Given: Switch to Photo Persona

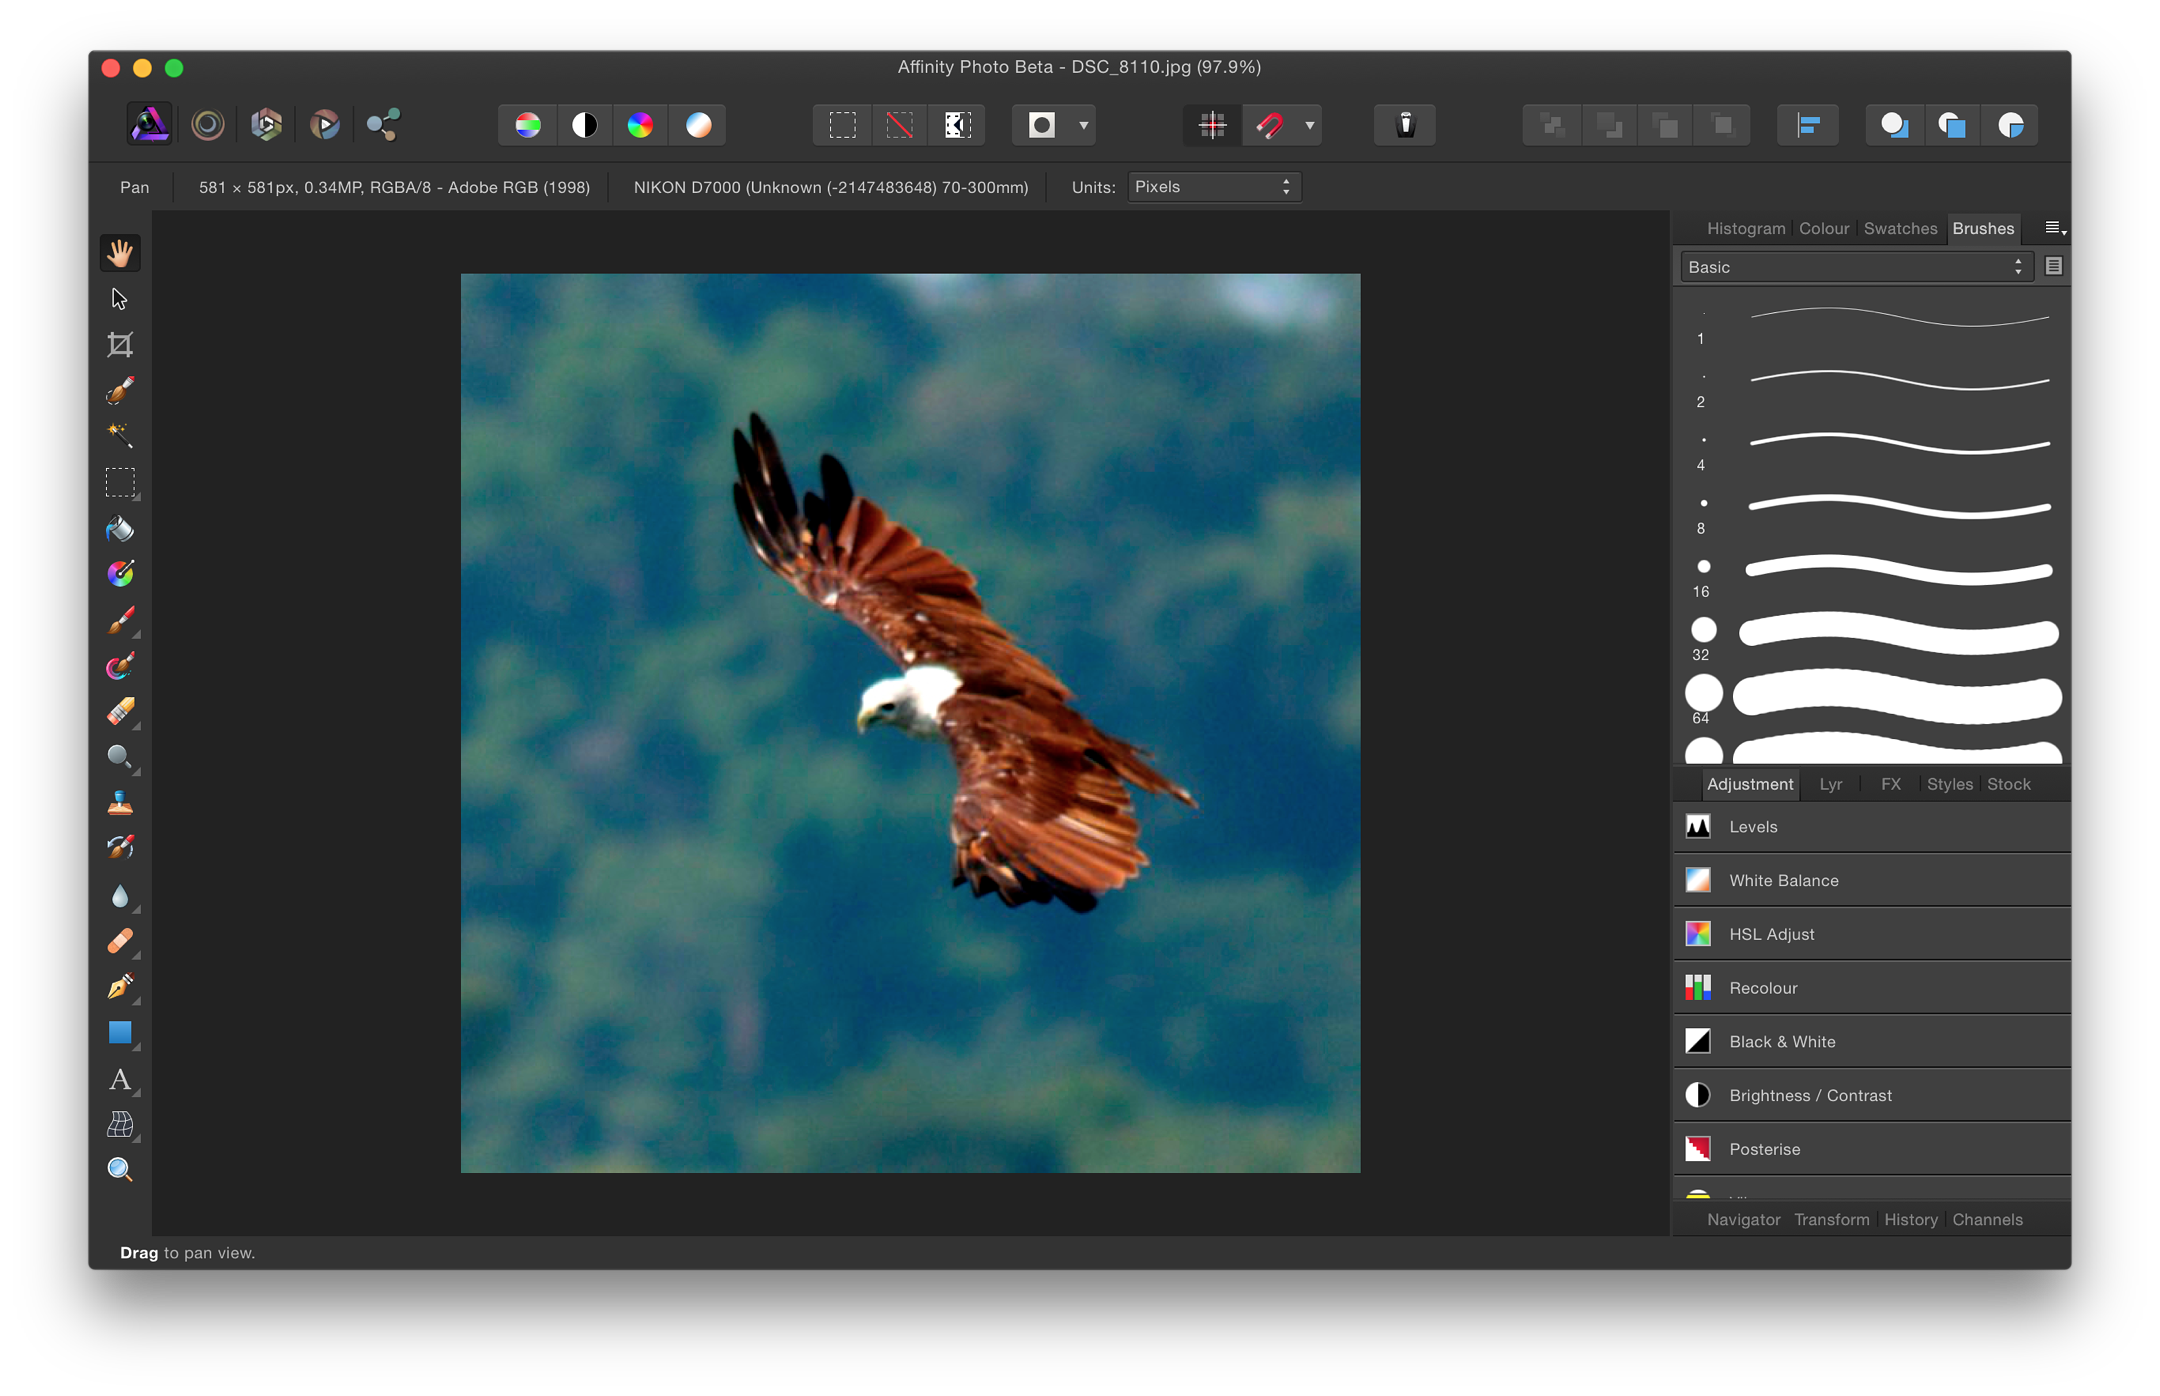Looking at the screenshot, I should click(x=149, y=124).
